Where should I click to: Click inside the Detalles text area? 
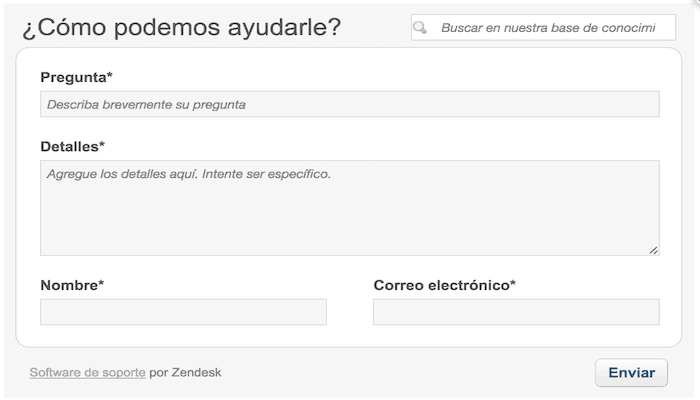350,208
